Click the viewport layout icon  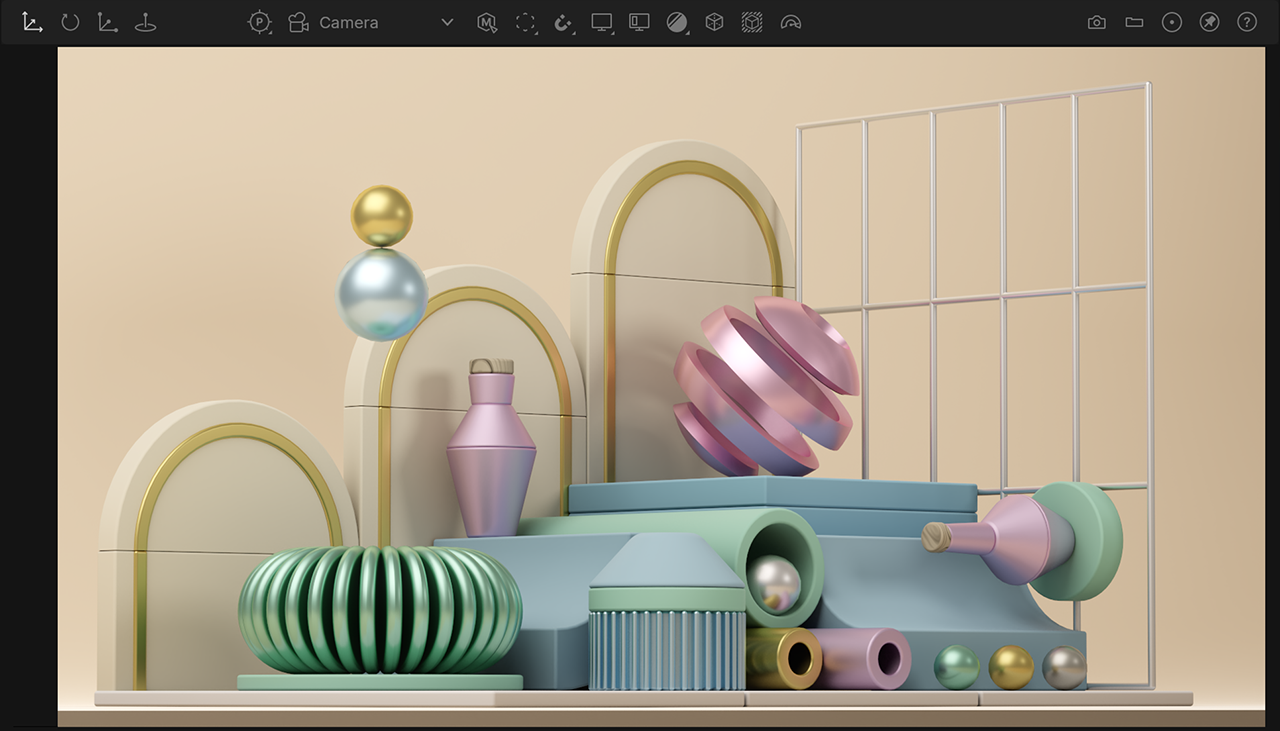[x=639, y=22]
